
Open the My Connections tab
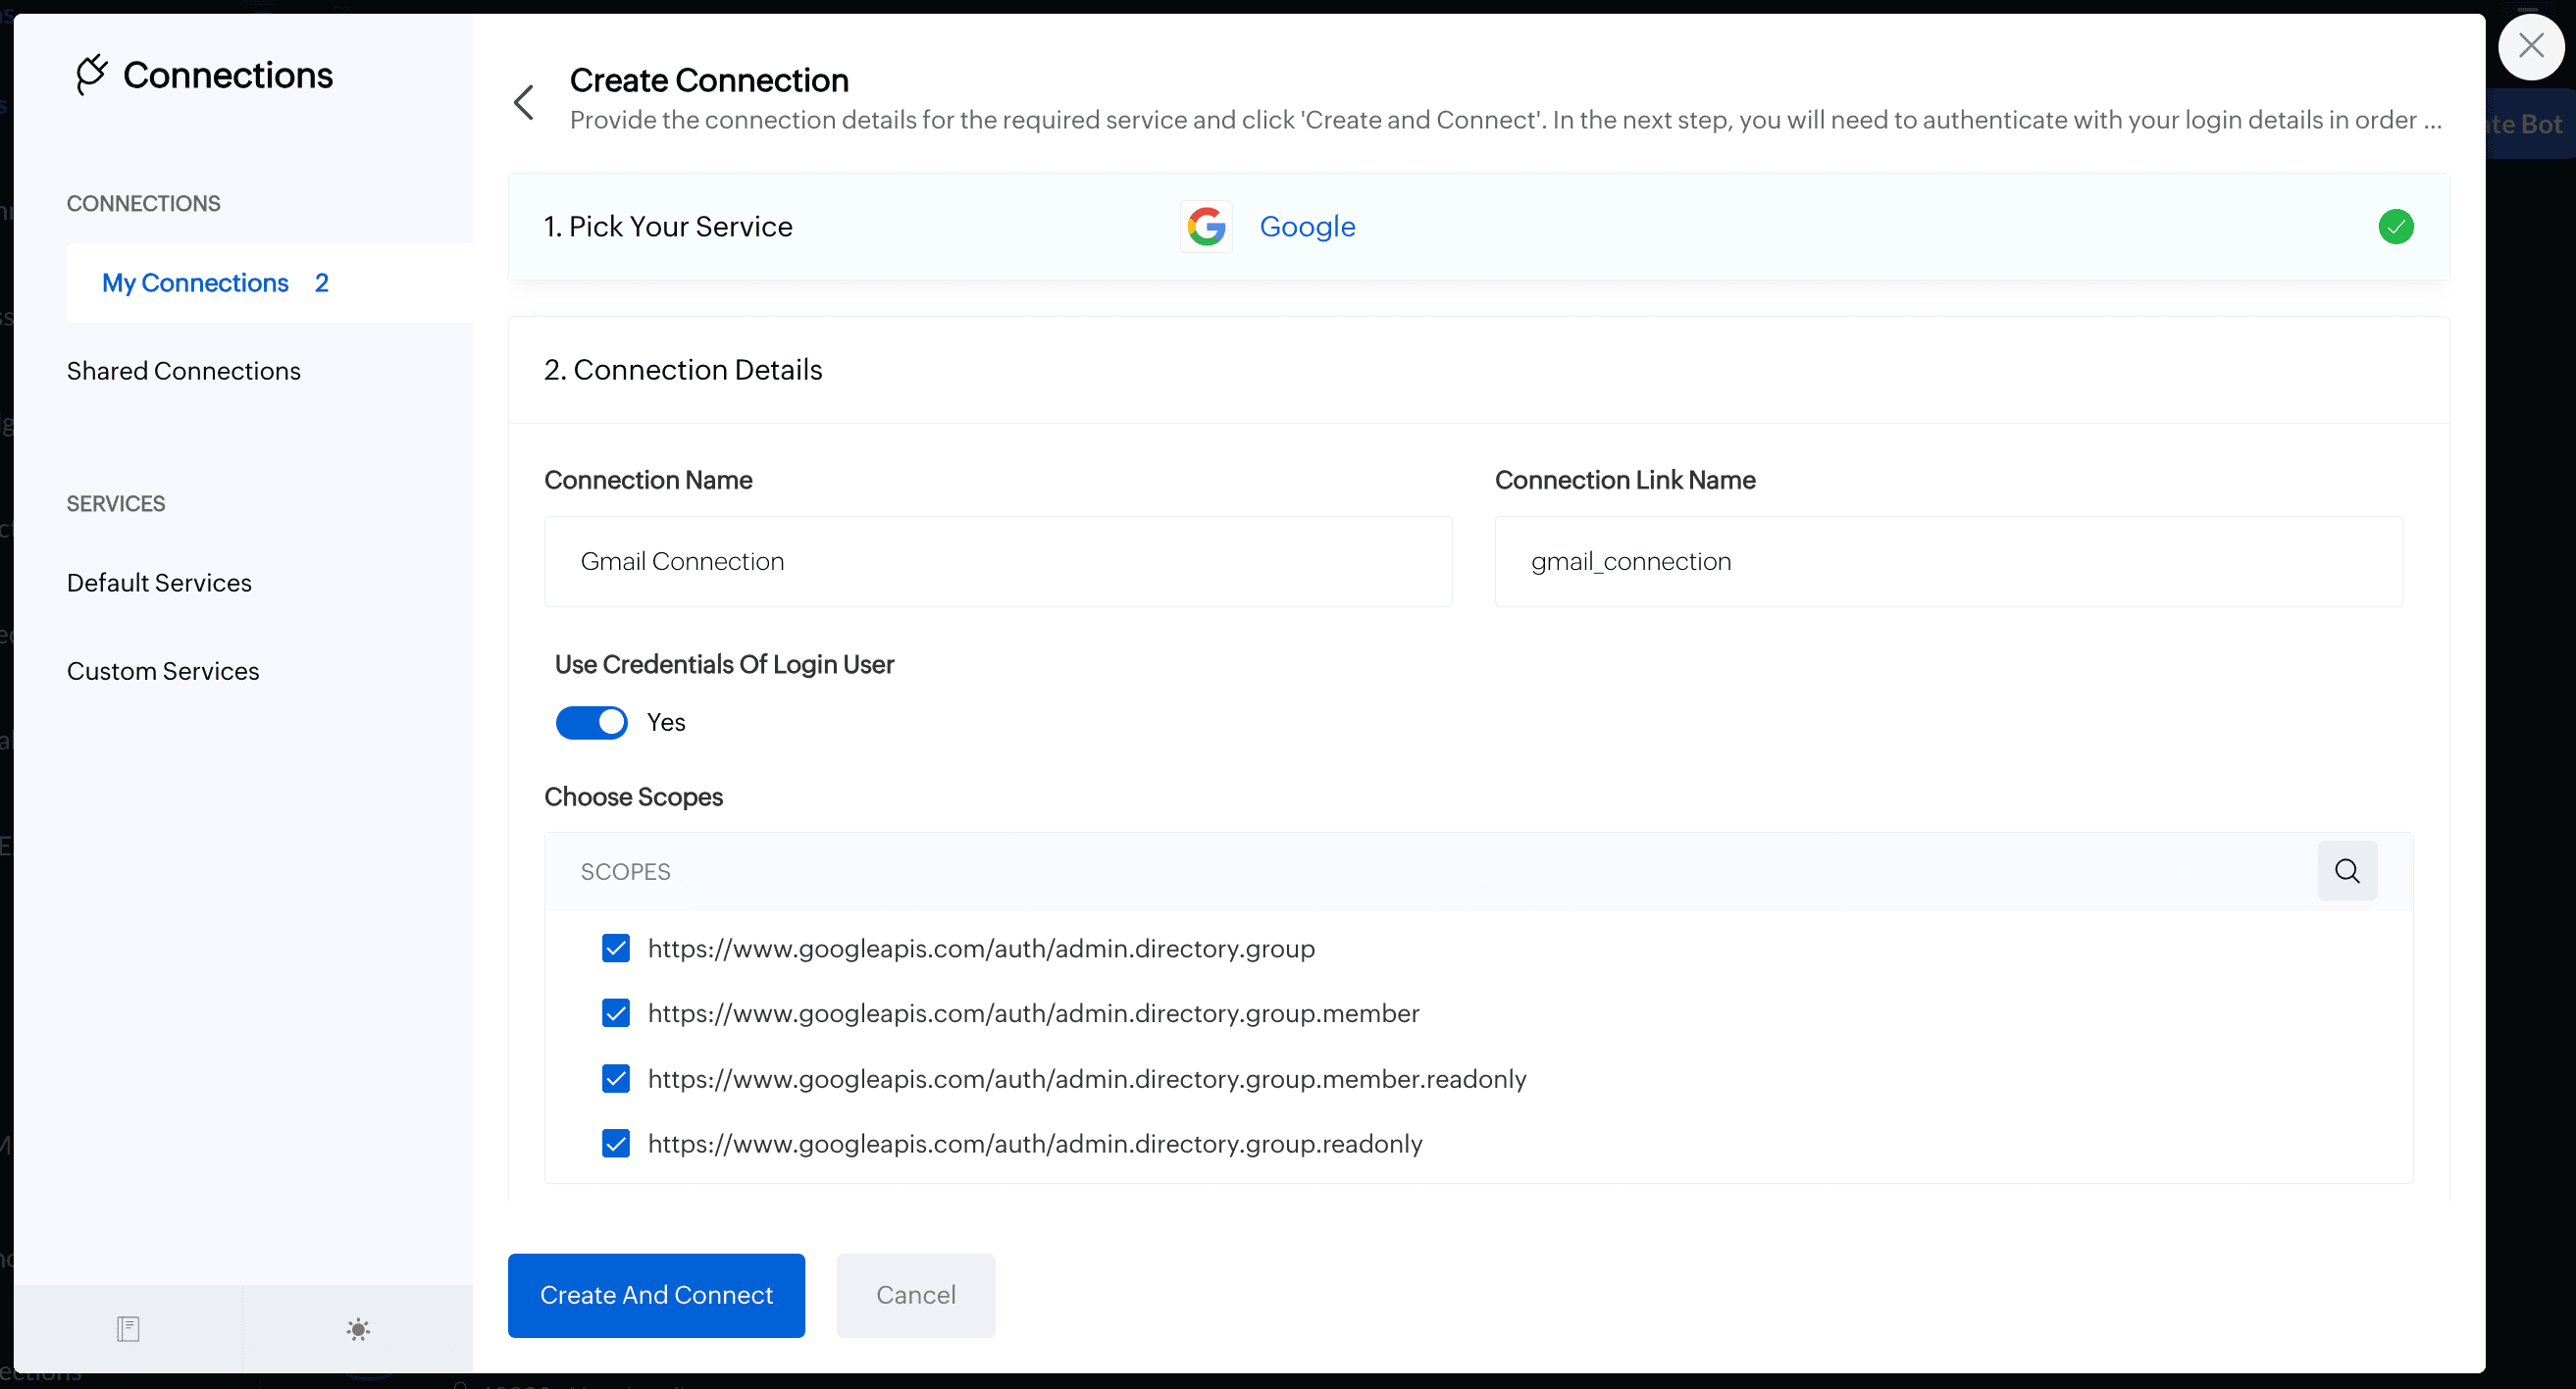pos(196,283)
